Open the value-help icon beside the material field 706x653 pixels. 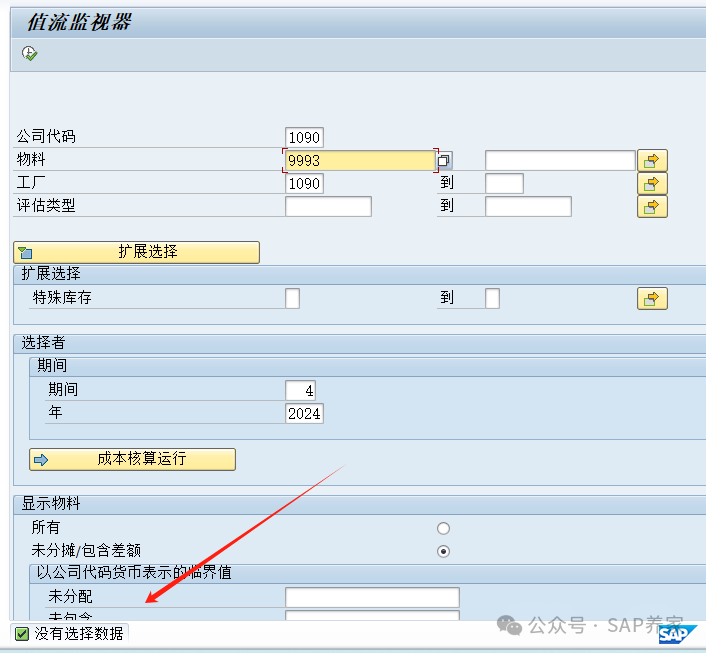[x=444, y=160]
